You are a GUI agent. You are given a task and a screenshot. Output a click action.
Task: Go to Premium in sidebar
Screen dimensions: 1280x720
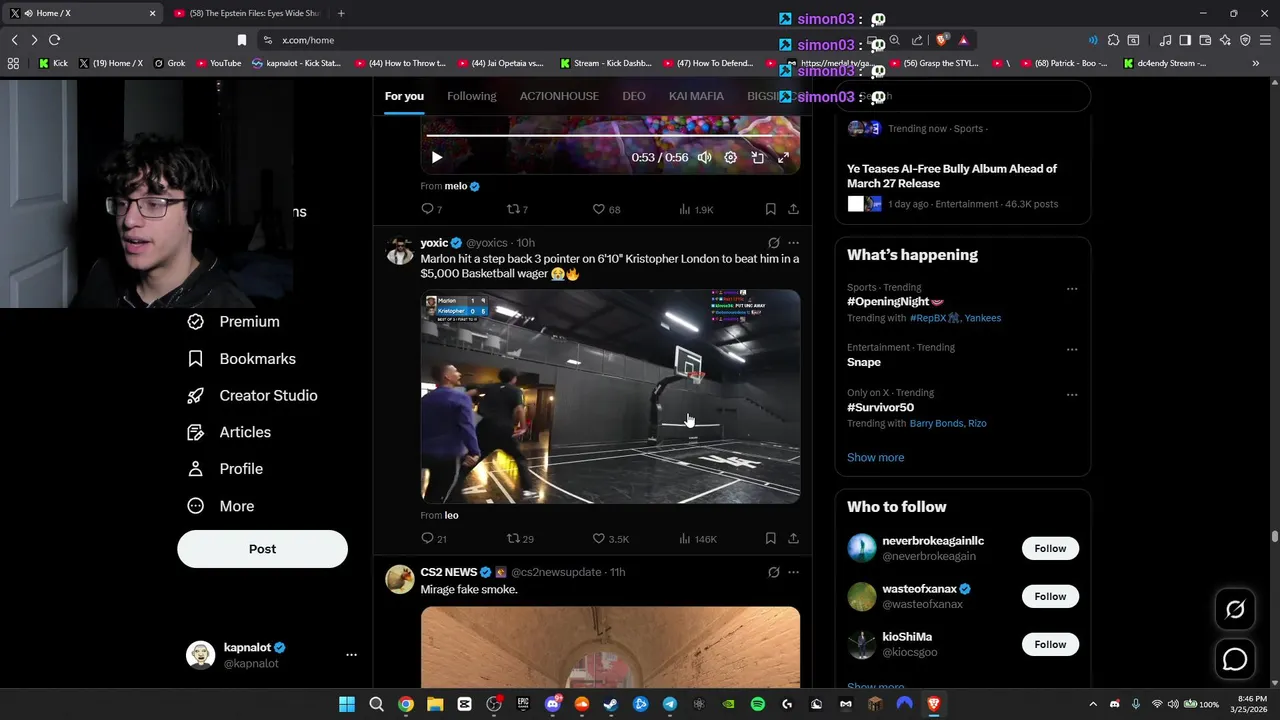click(233, 321)
